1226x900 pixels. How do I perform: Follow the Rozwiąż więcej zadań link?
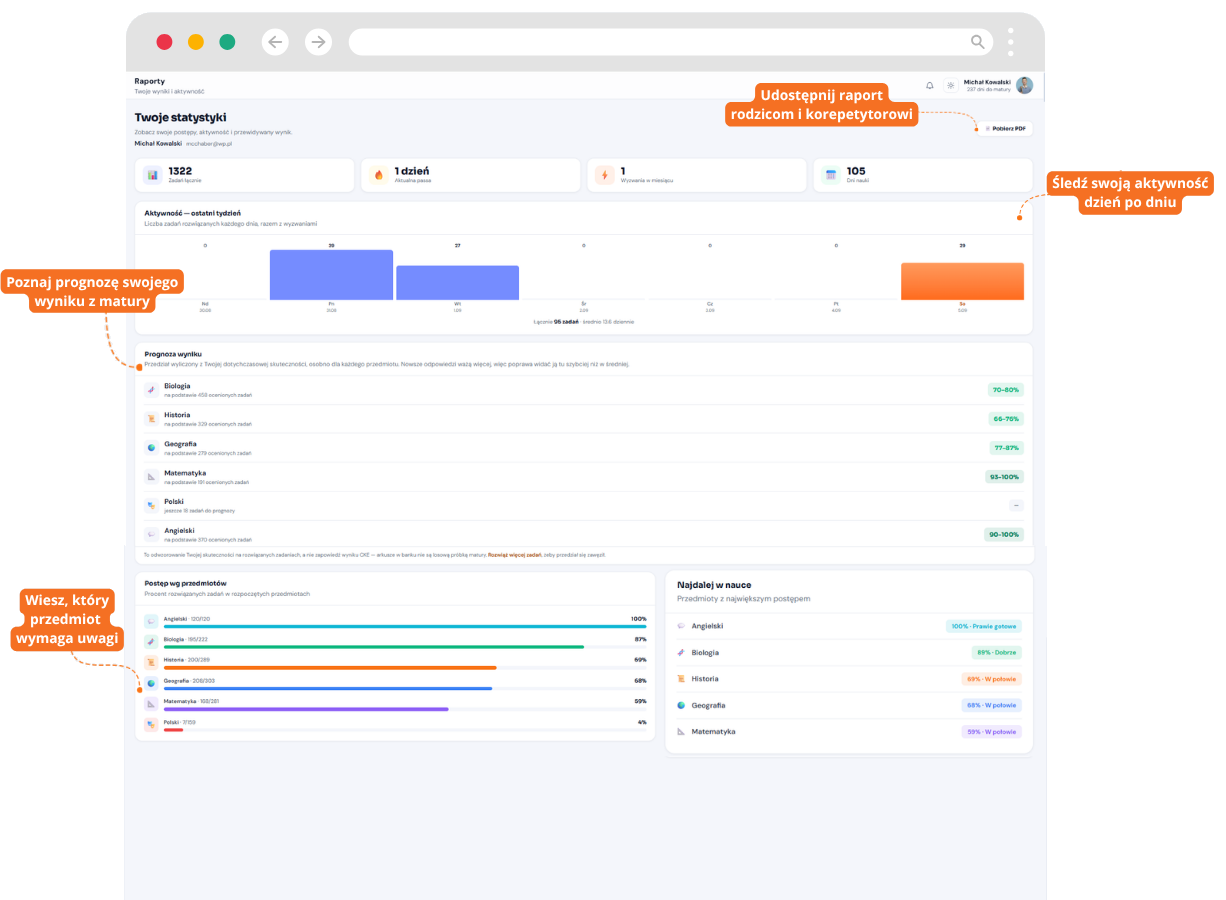(x=514, y=554)
